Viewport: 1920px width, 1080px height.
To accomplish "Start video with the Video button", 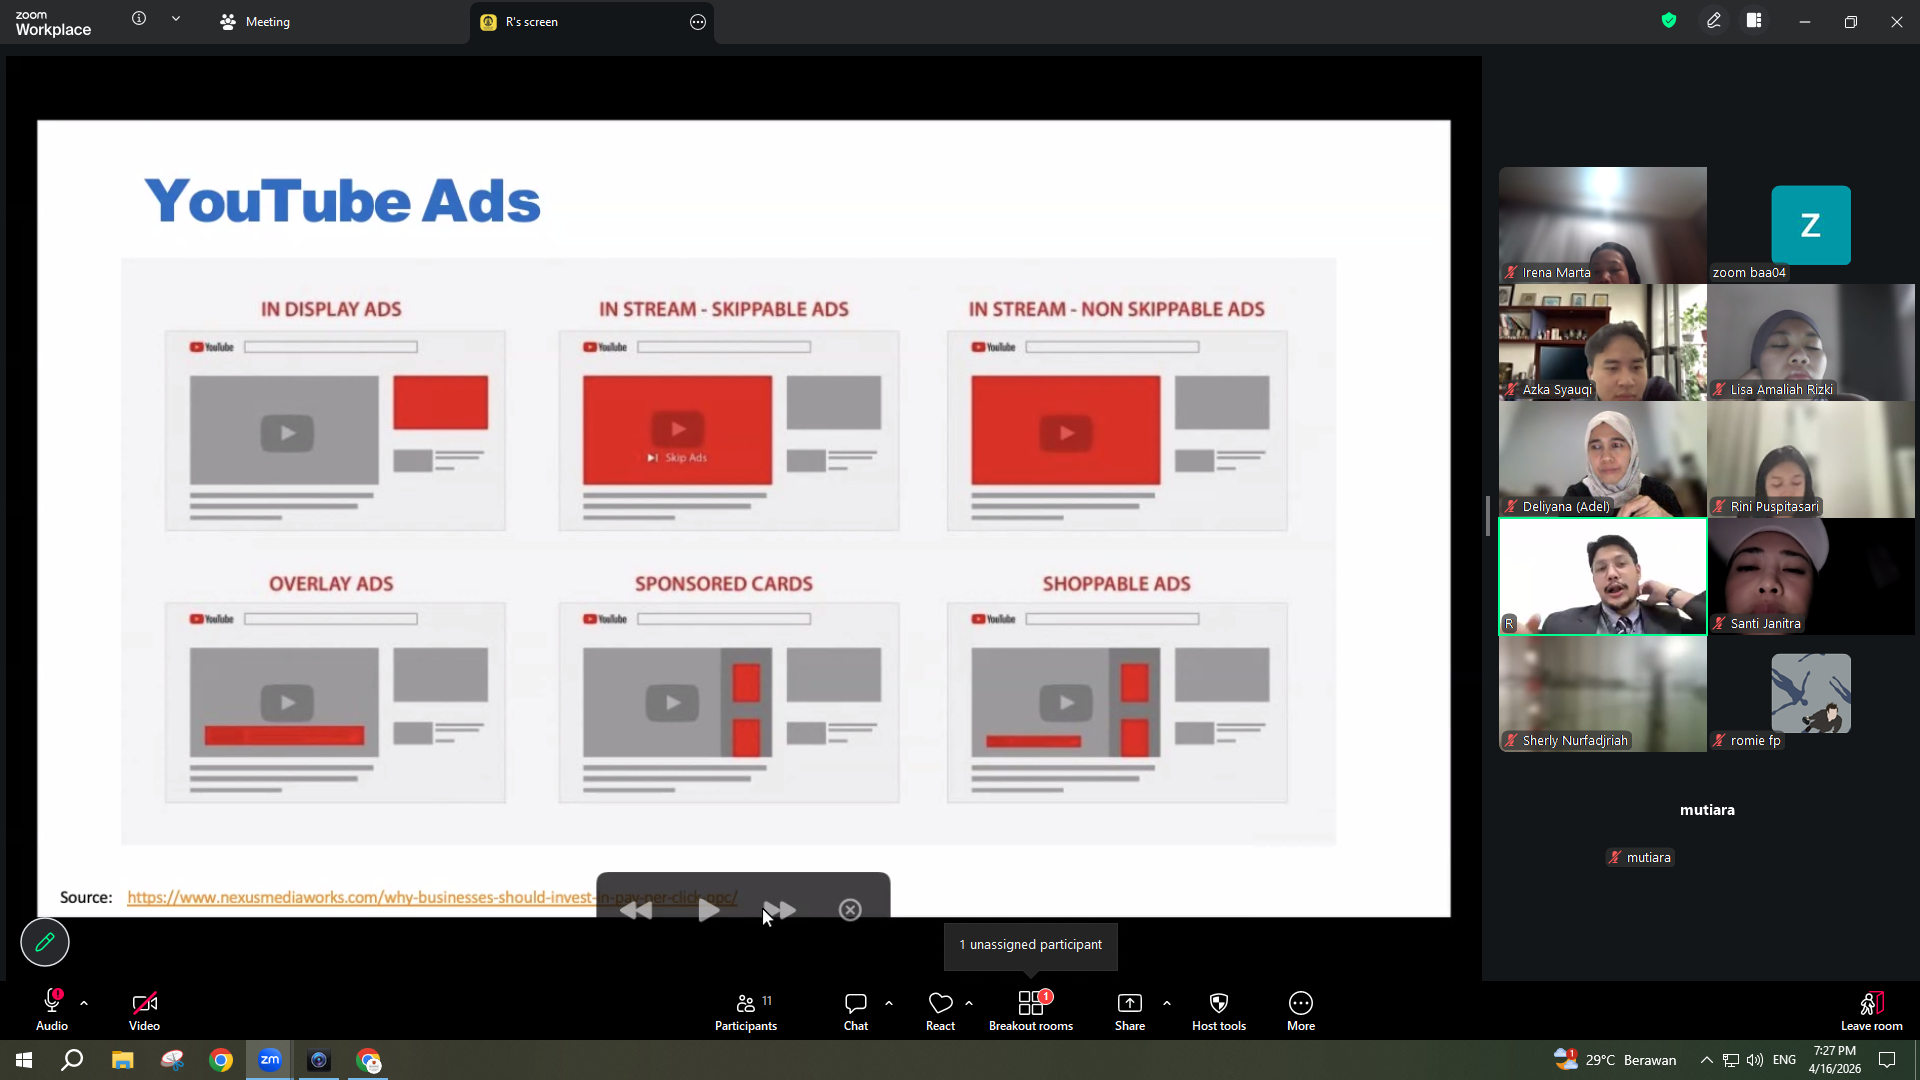I will point(144,1010).
